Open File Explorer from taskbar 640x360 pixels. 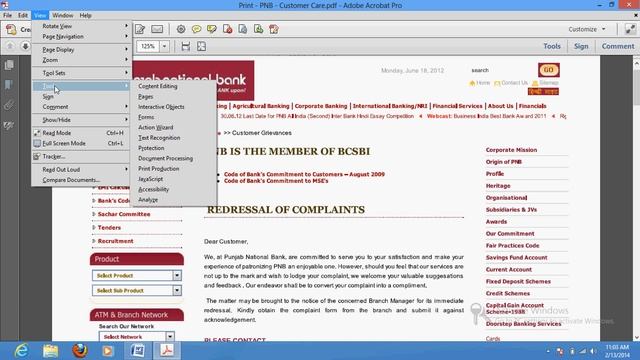pos(51,351)
